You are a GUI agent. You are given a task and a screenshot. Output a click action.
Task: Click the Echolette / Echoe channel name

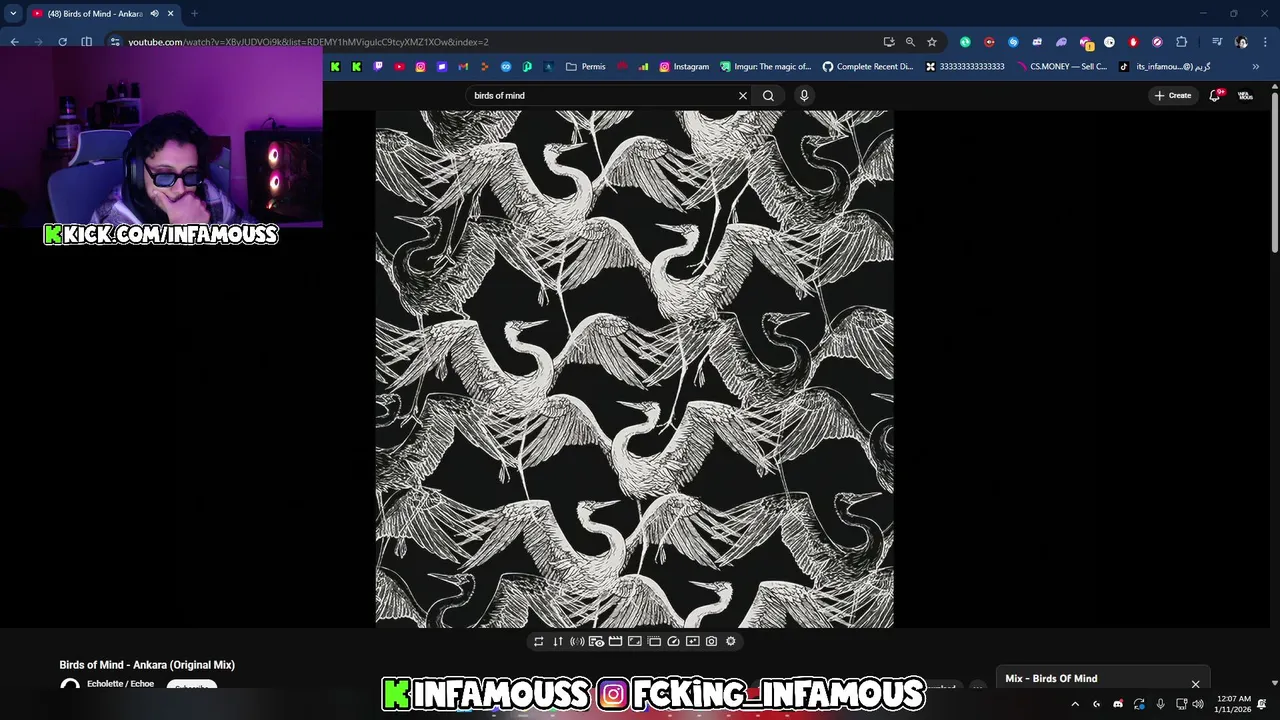[120, 684]
